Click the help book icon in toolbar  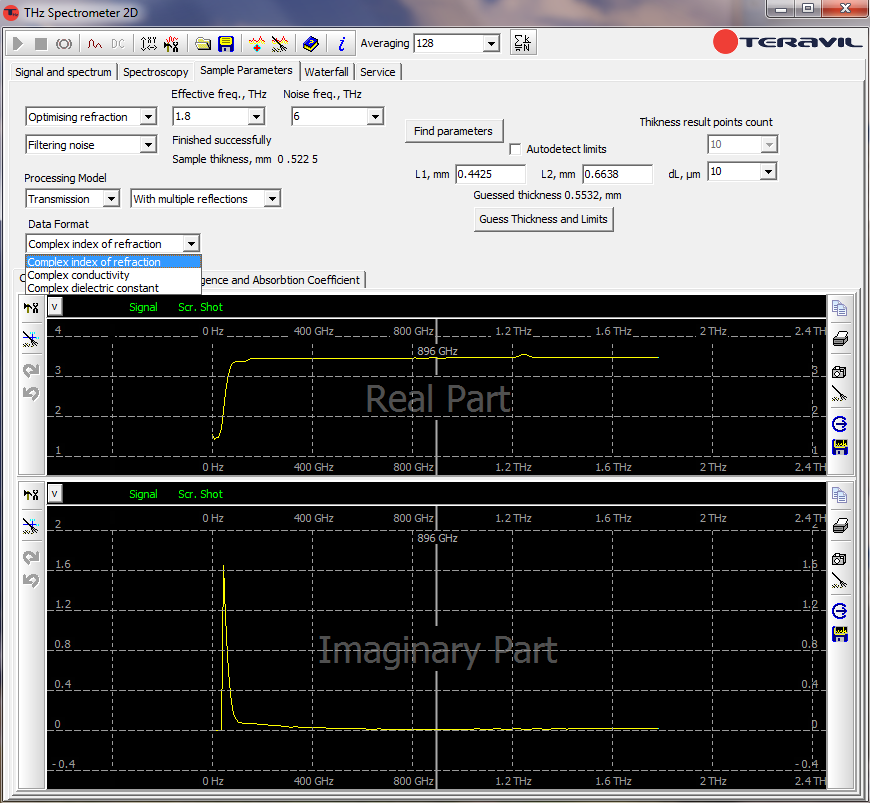pos(311,44)
